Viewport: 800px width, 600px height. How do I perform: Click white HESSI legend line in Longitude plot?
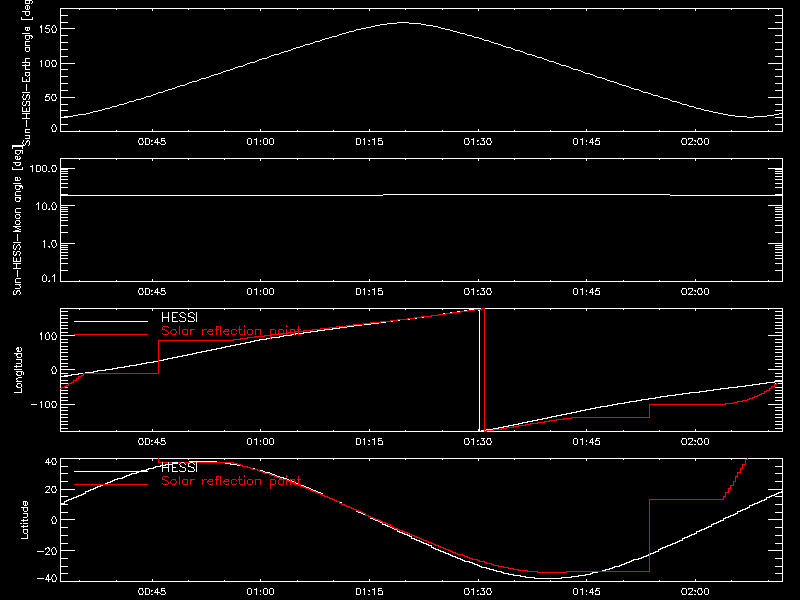pyautogui.click(x=111, y=321)
